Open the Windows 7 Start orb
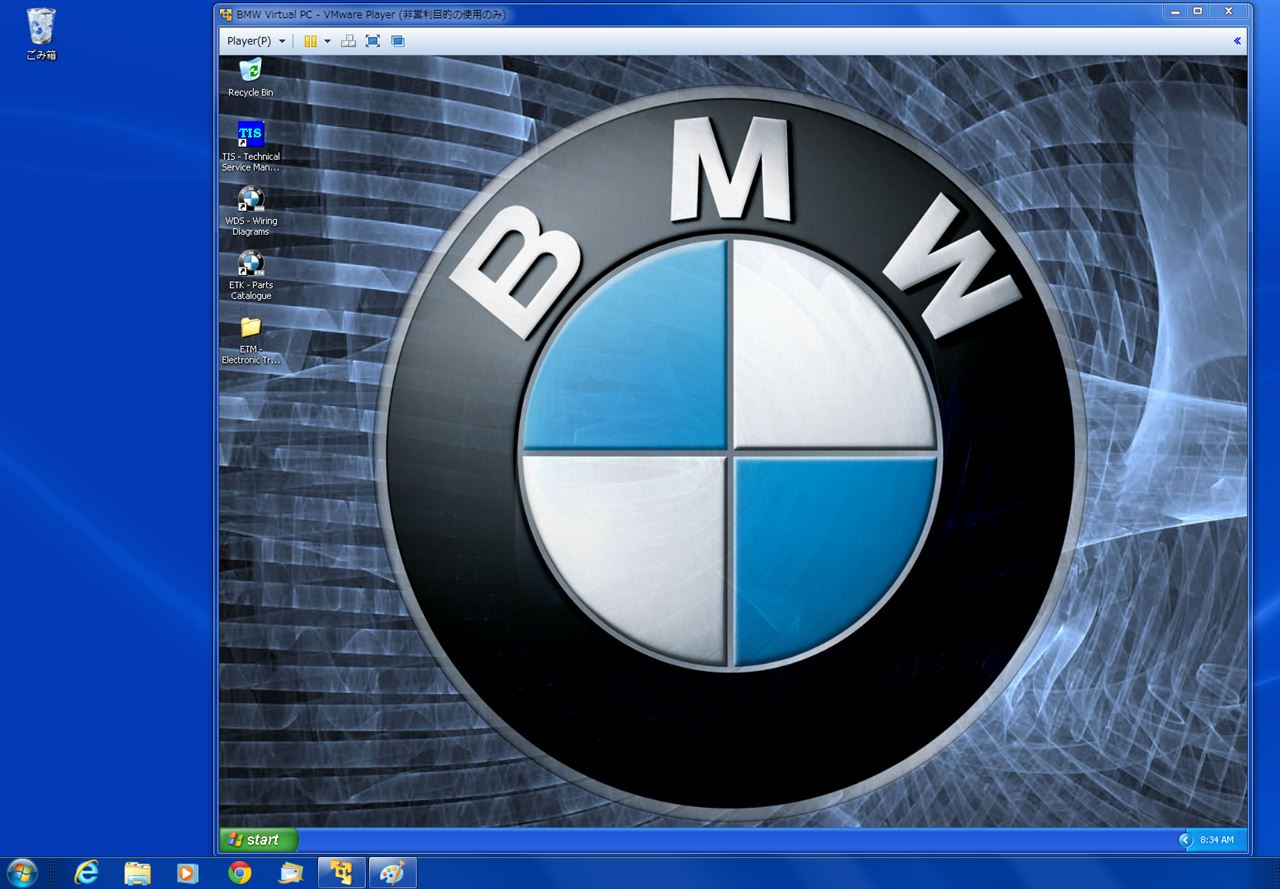1280x889 pixels. point(20,872)
